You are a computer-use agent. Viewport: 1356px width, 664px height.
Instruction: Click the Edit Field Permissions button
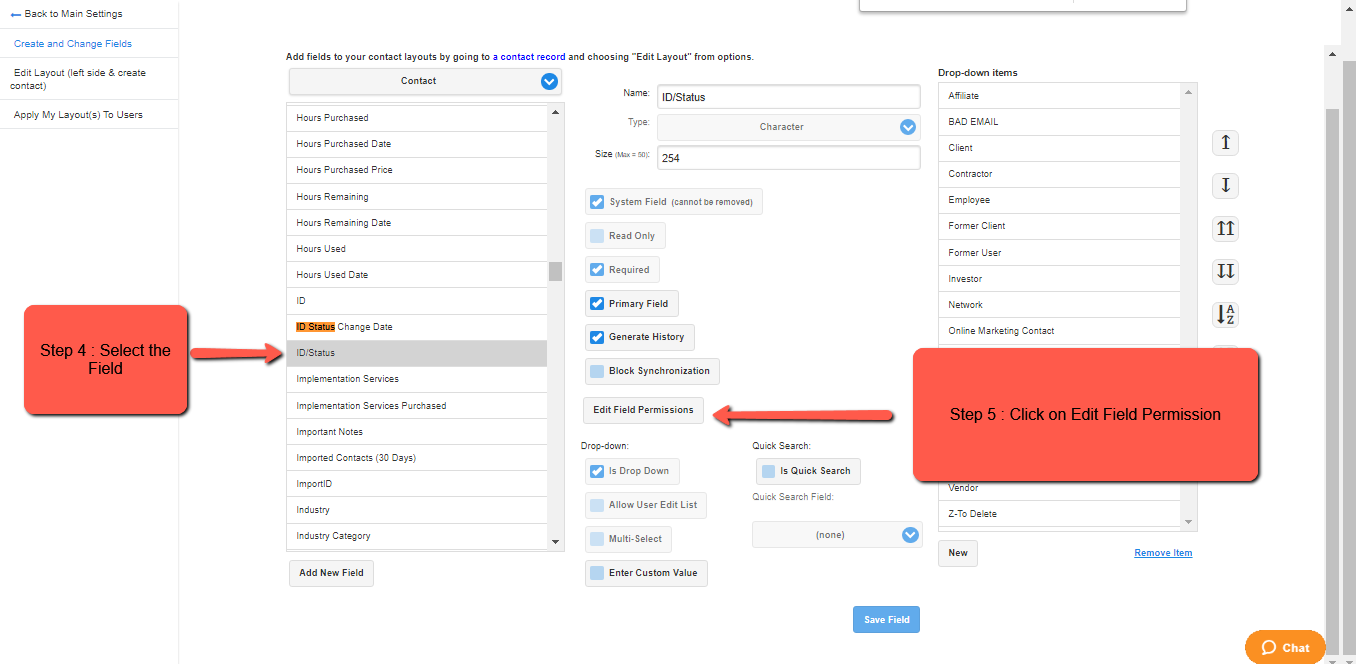click(x=643, y=410)
